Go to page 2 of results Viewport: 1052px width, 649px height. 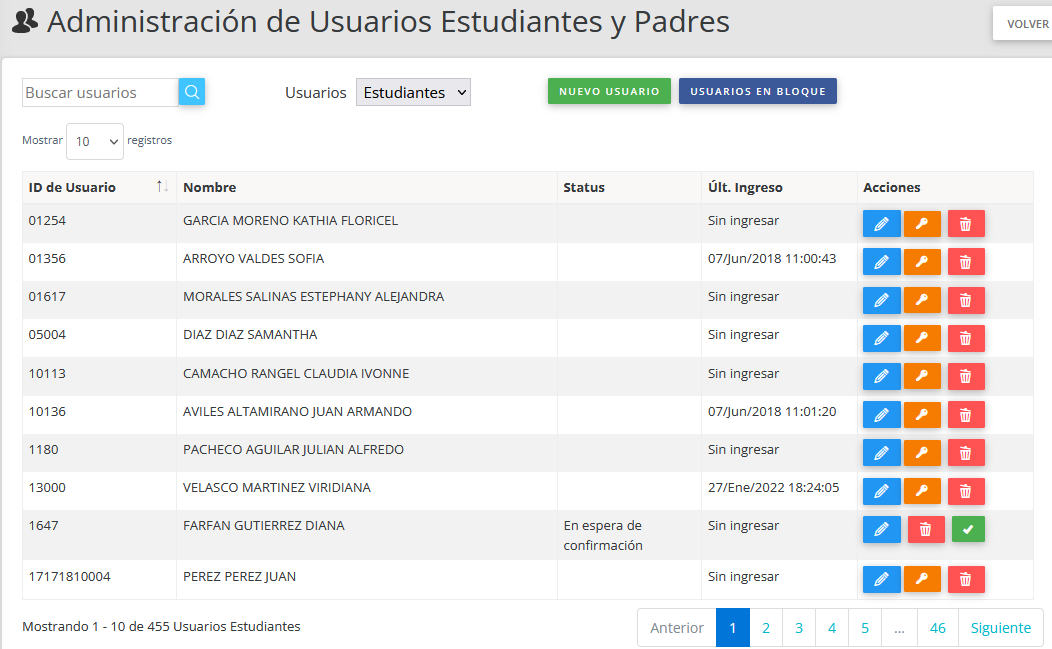(x=766, y=628)
